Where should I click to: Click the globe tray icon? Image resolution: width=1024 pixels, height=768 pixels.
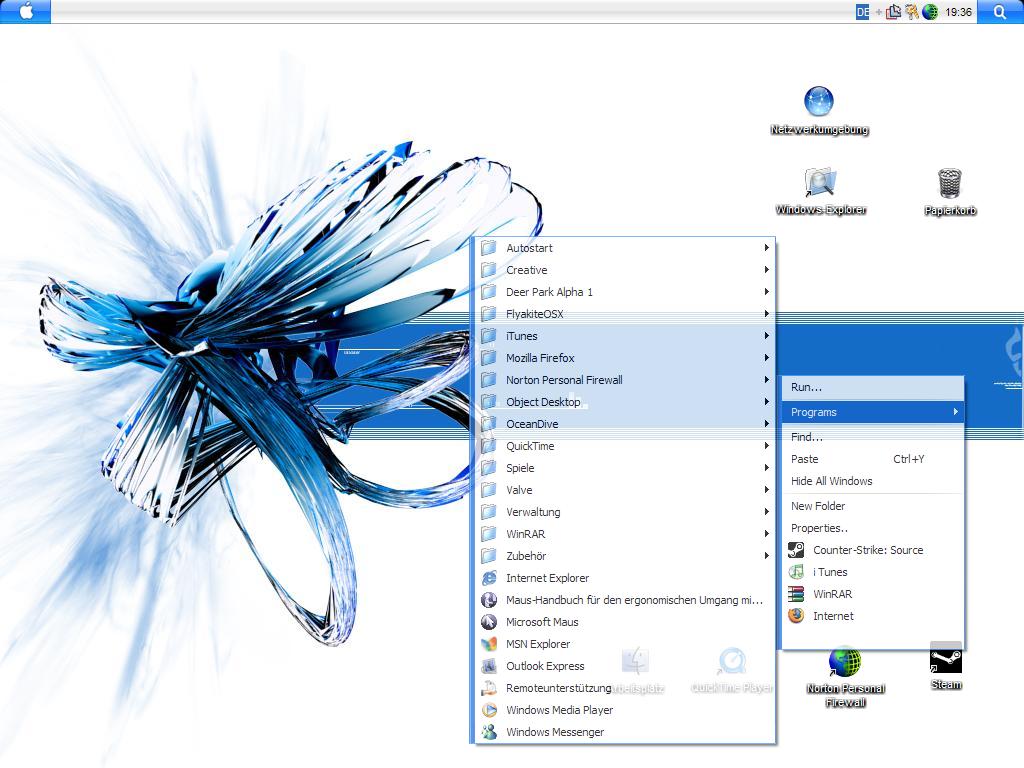point(930,12)
